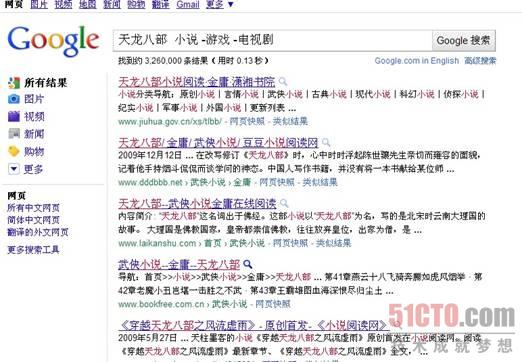This screenshot has width=522, height=362.
Task: Click 网页 heading in left sidebar
Action: pyautogui.click(x=16, y=196)
